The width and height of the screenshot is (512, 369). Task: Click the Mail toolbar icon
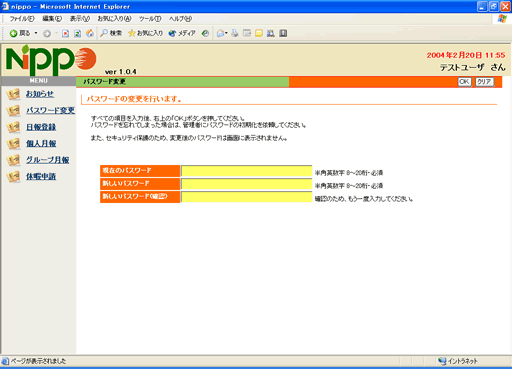coord(220,33)
